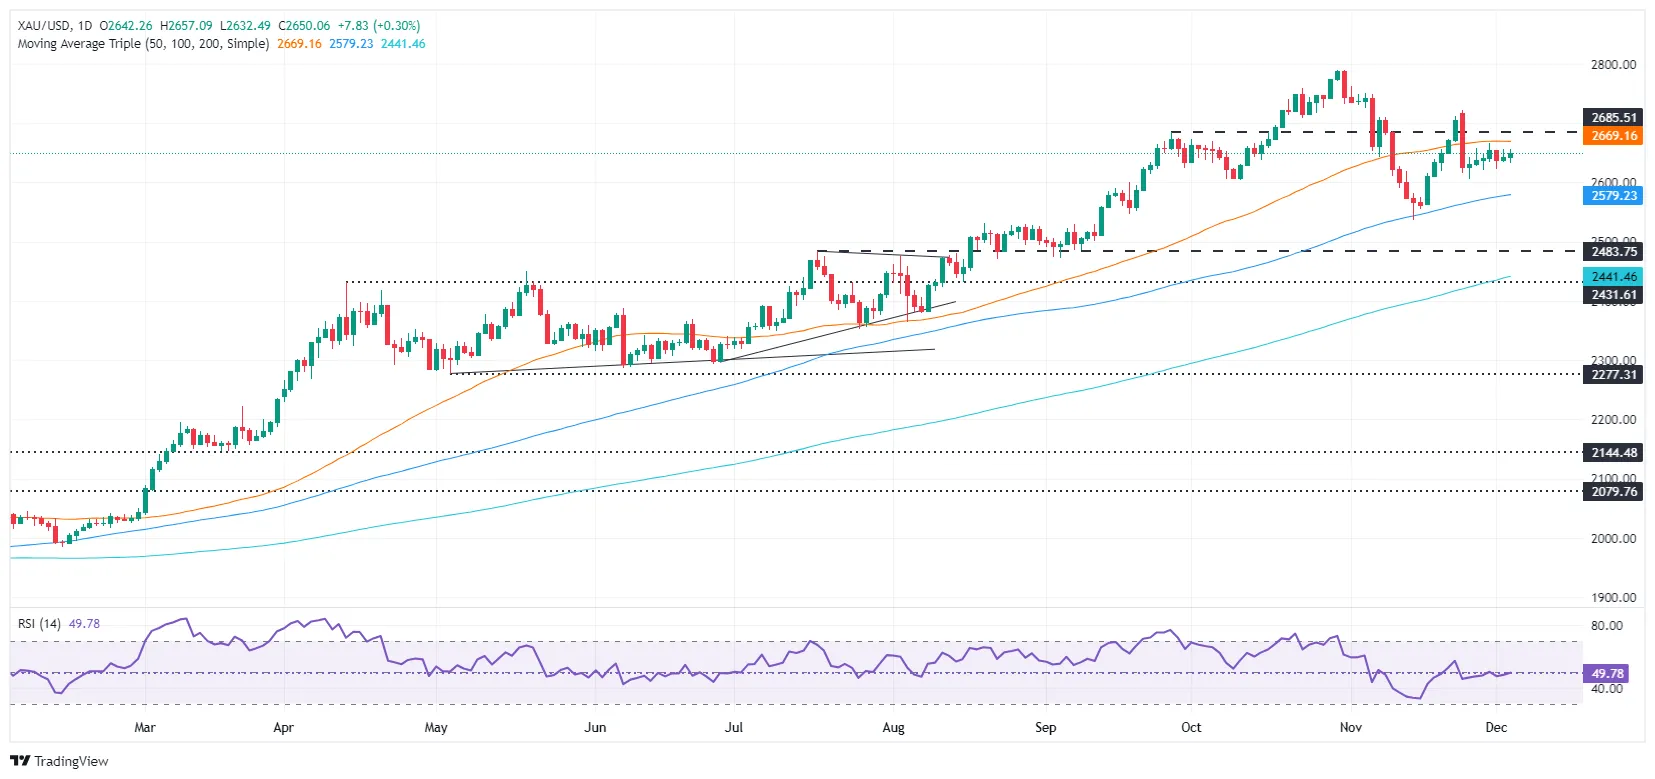Screen dimensions: 1655x779
Task: Select the Mar label on time axis
Action: (x=145, y=727)
